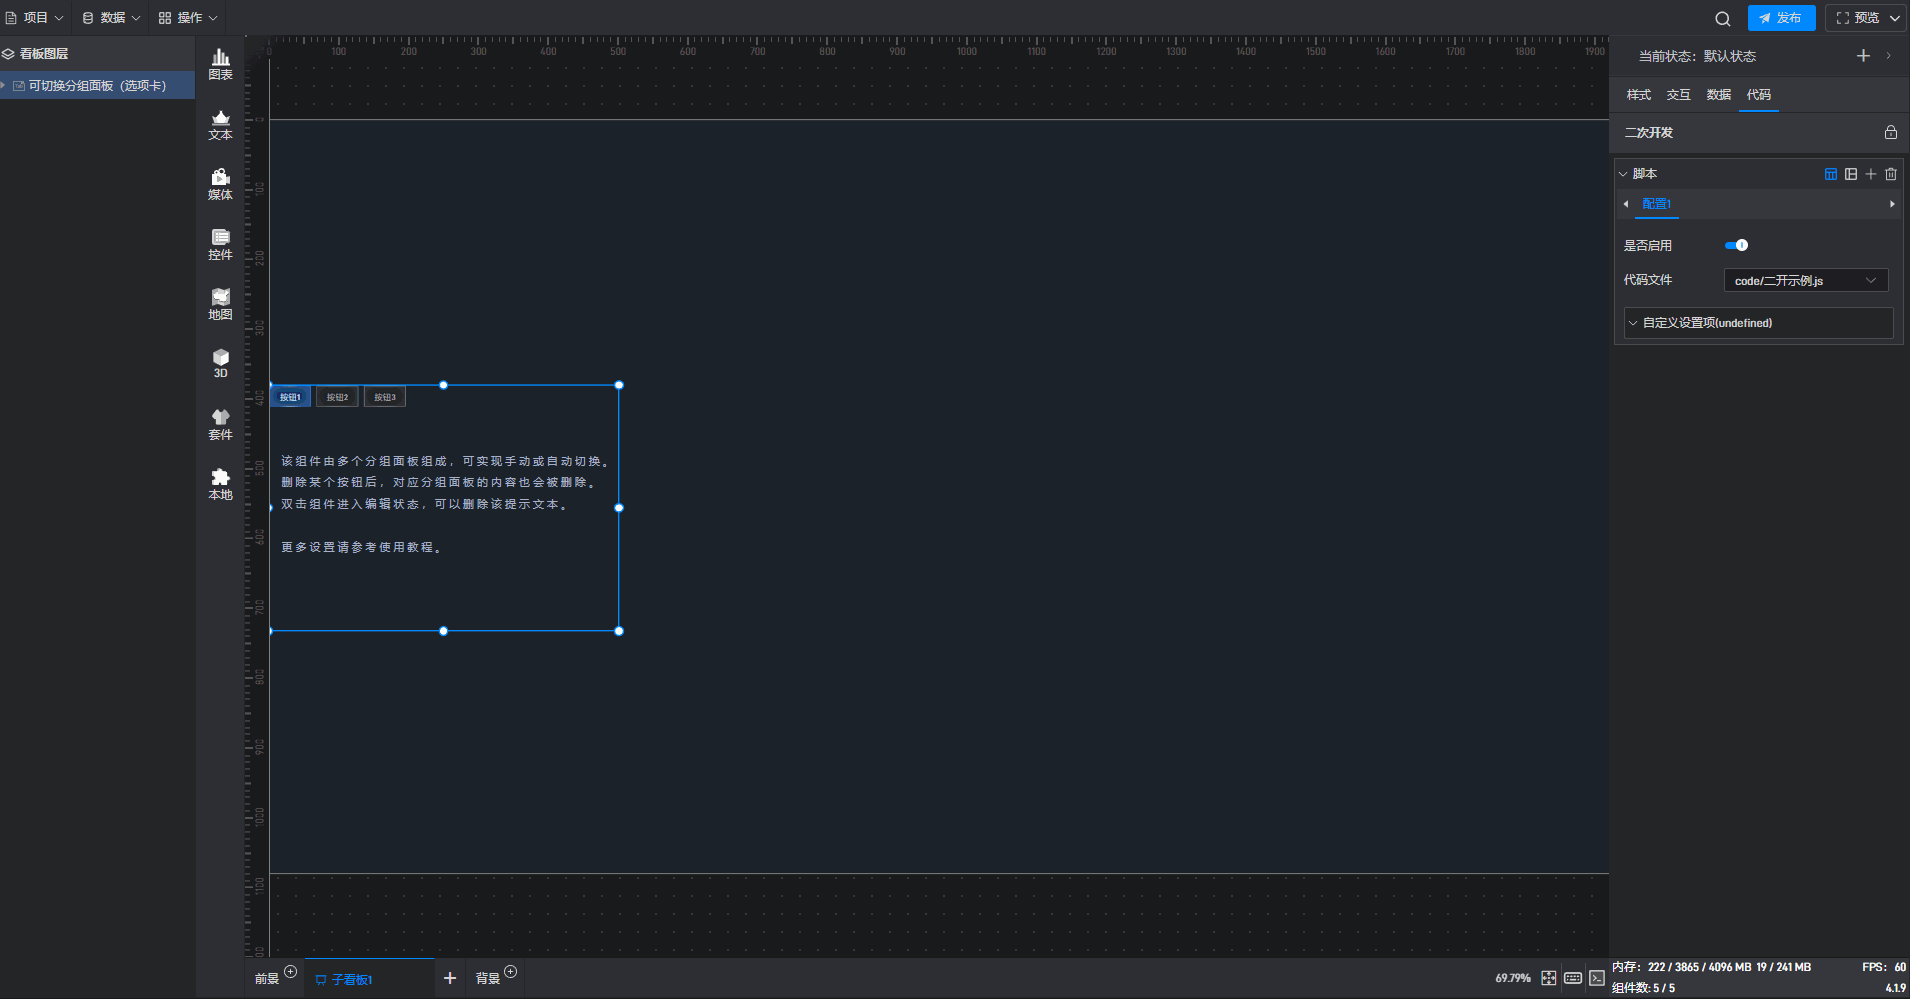This screenshot has width=1910, height=999.
Task: Click 按钮3 in the canvas panel
Action: point(385,397)
